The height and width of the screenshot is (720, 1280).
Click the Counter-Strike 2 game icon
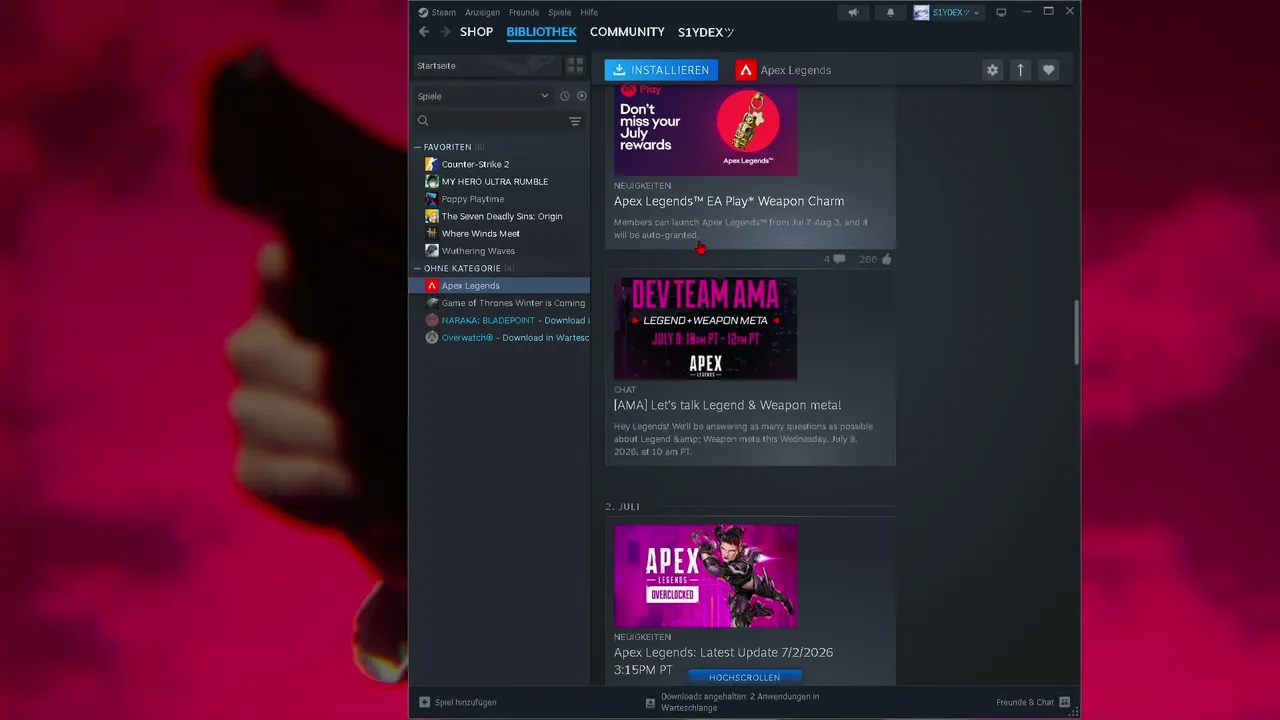[431, 164]
